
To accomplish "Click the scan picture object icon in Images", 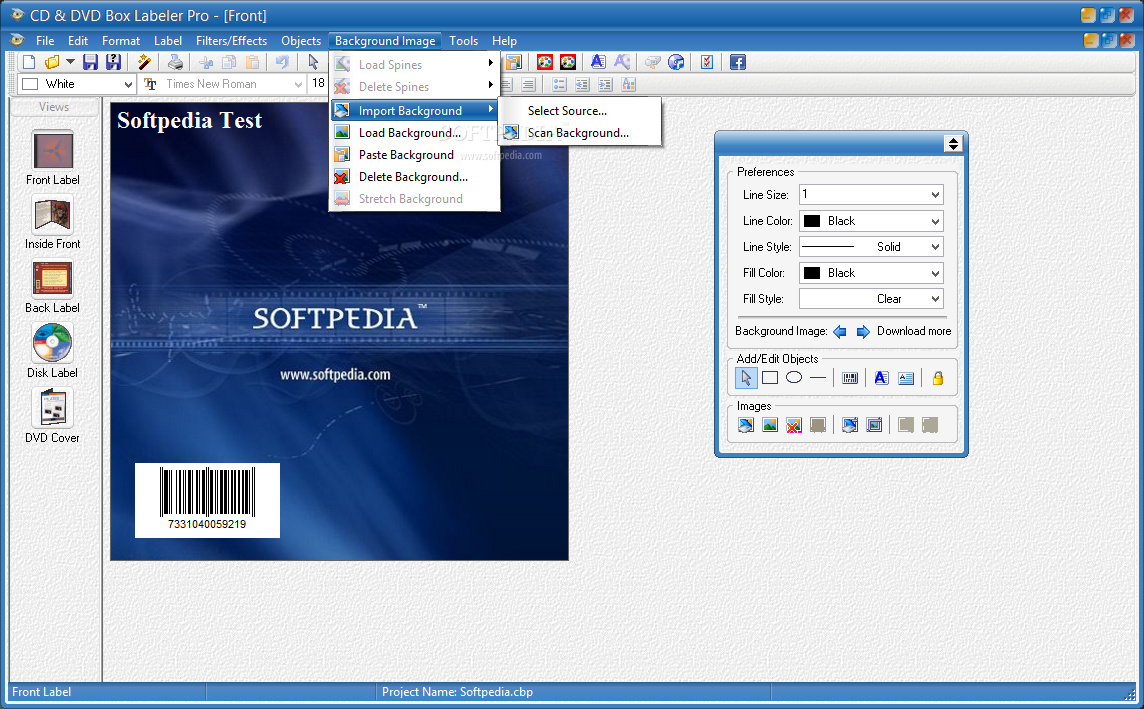I will 850,425.
